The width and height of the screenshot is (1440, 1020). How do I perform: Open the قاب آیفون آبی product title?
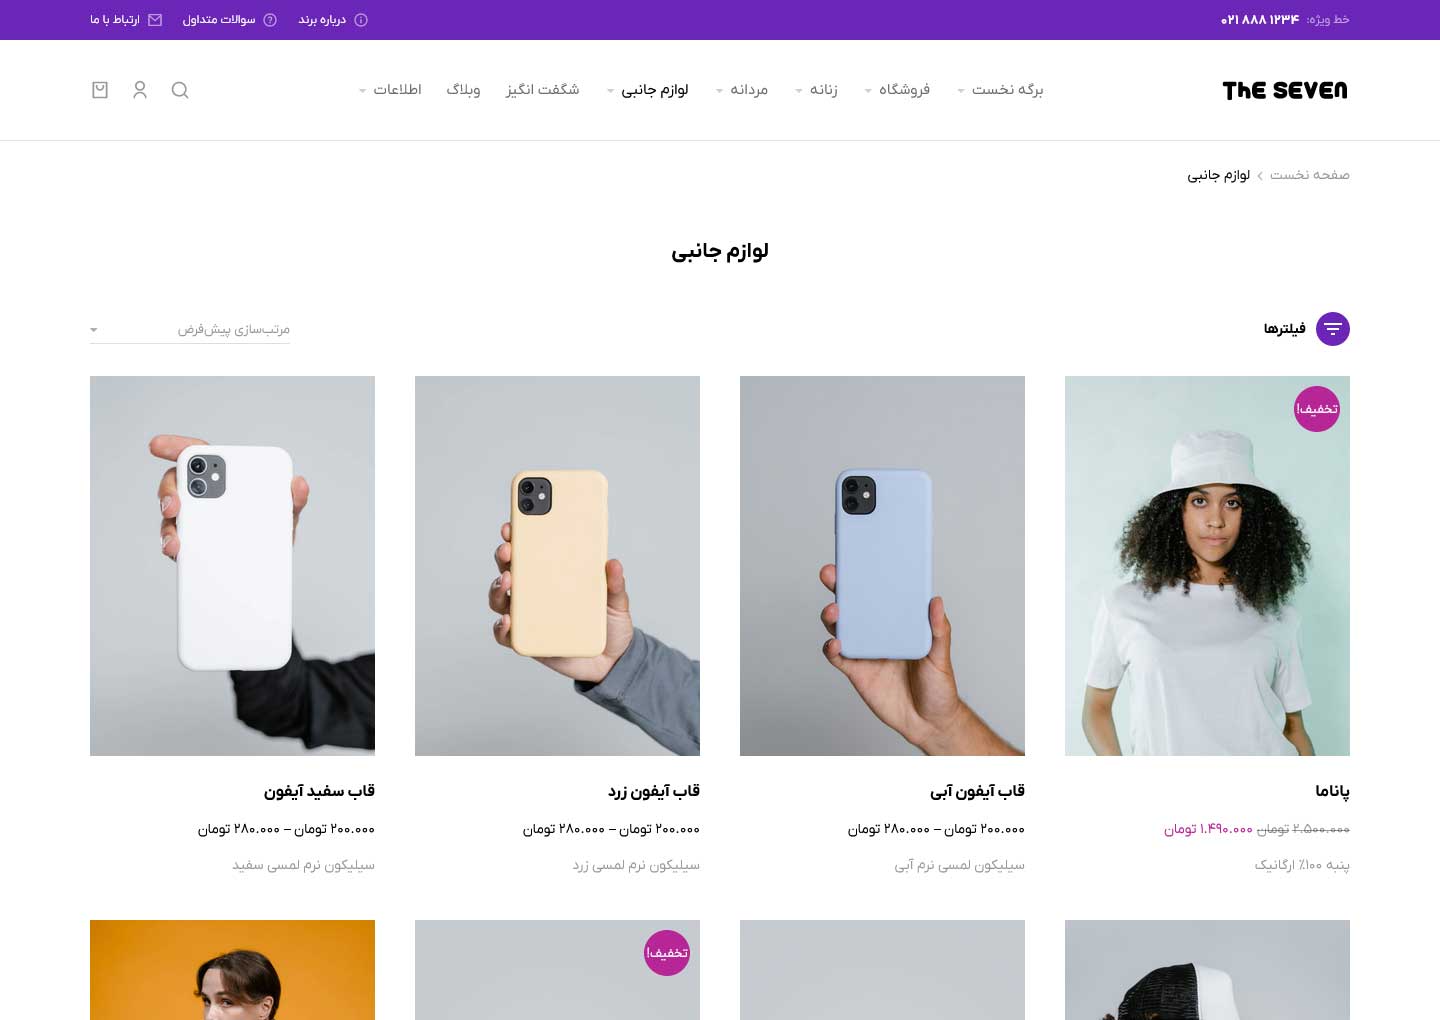[977, 791]
